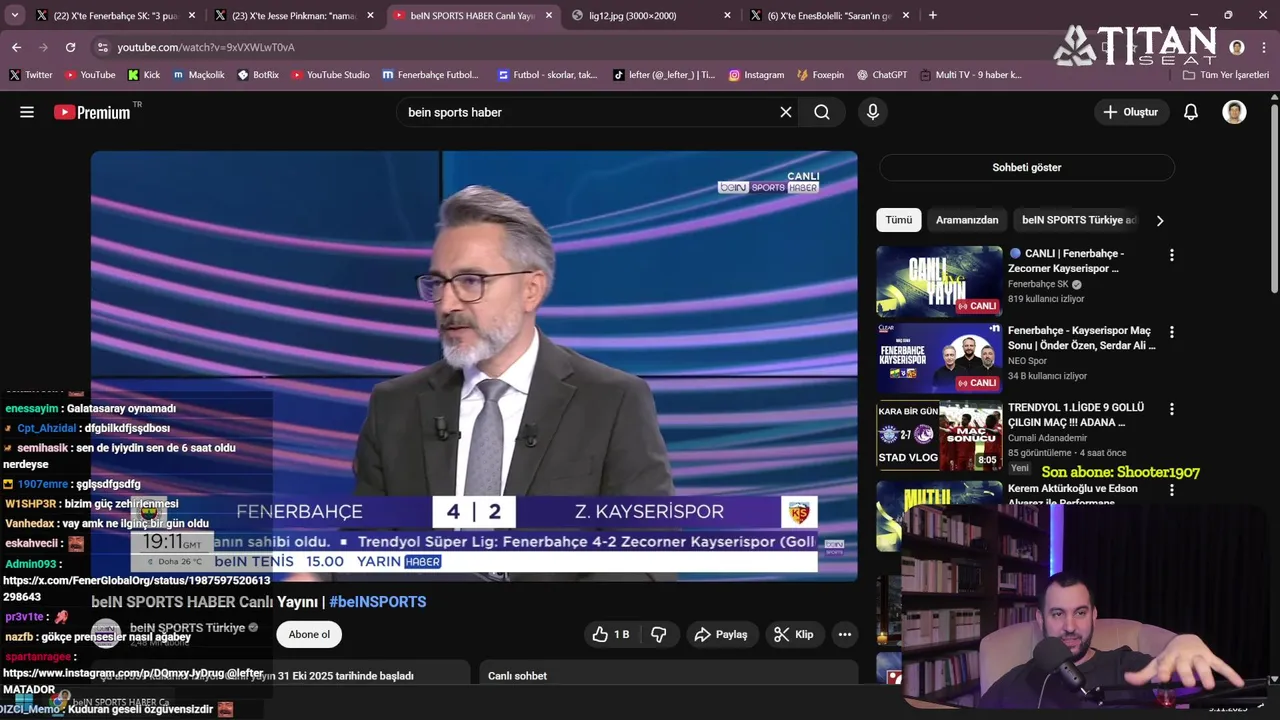Open the YouTube hamburger guide menu
Image resolution: width=1280 pixels, height=720 pixels.
27,112
